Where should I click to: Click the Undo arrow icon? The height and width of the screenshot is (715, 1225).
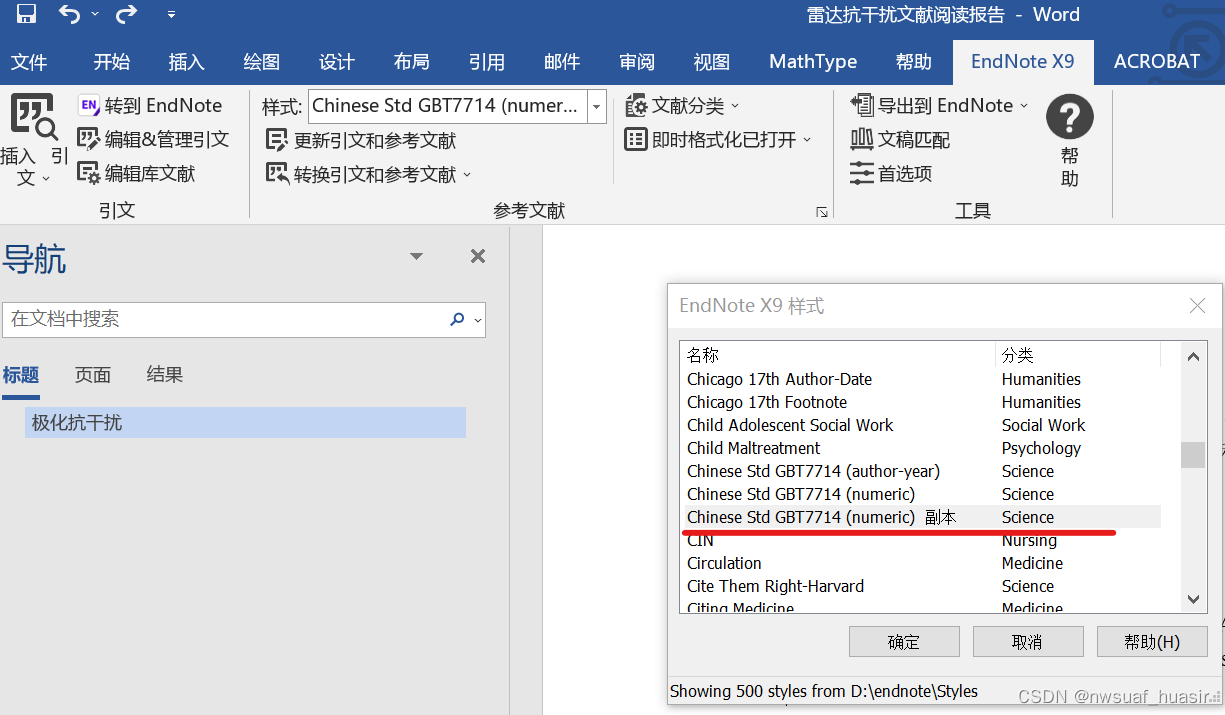(x=69, y=14)
